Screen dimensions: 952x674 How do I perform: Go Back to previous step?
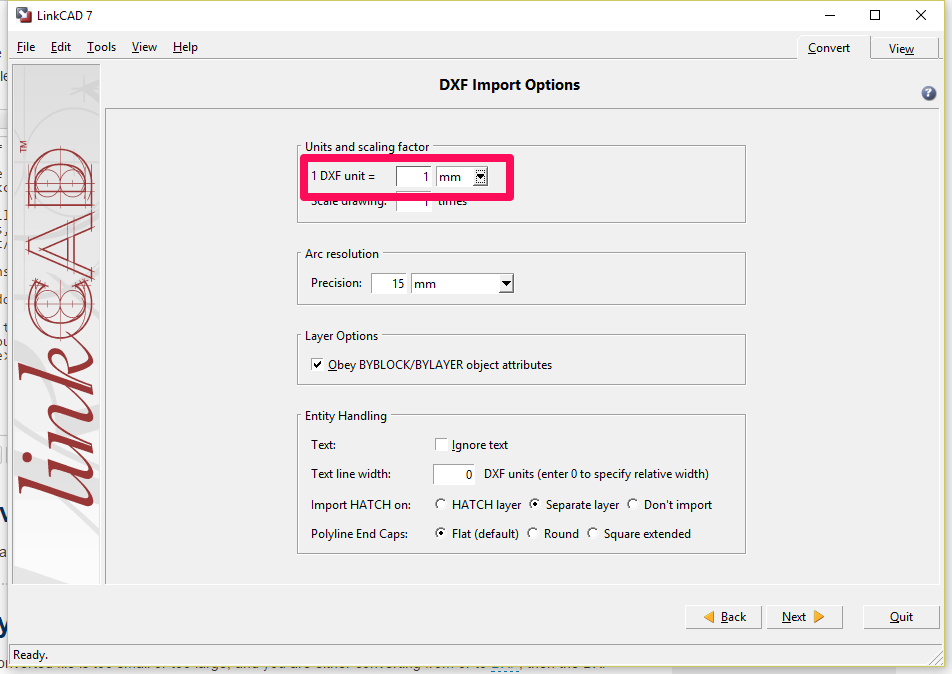(723, 617)
